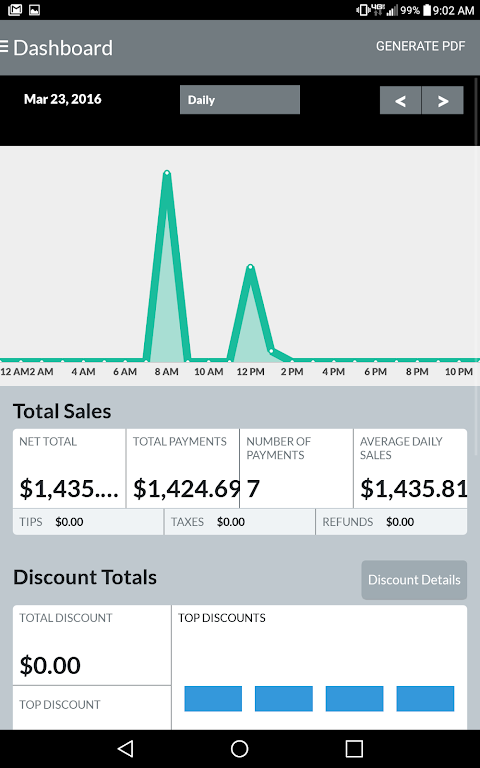Open image notification icon in status bar
The height and width of the screenshot is (768, 480).
pyautogui.click(x=34, y=9)
